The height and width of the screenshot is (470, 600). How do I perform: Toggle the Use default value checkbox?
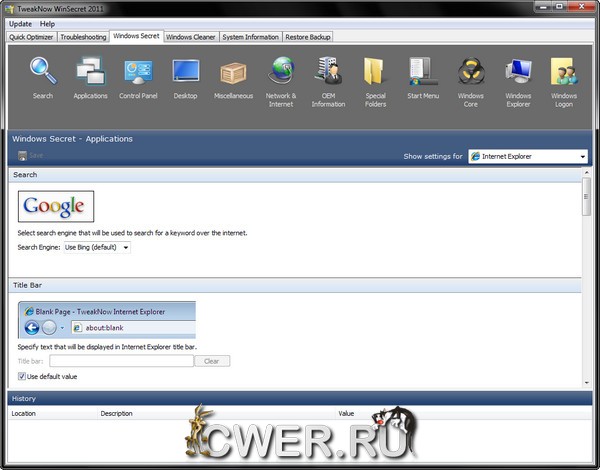pyautogui.click(x=22, y=376)
